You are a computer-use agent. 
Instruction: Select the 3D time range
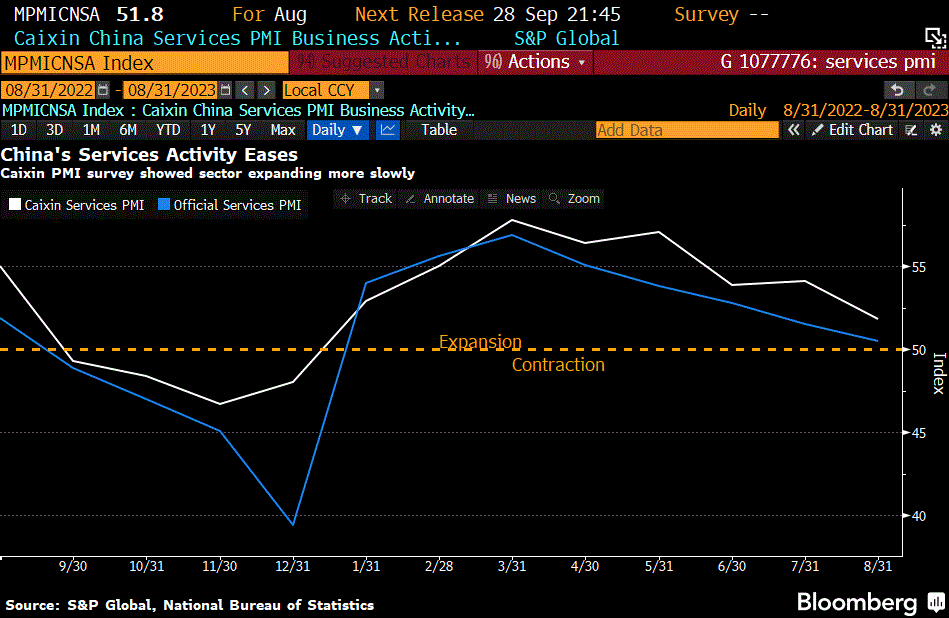(54, 130)
